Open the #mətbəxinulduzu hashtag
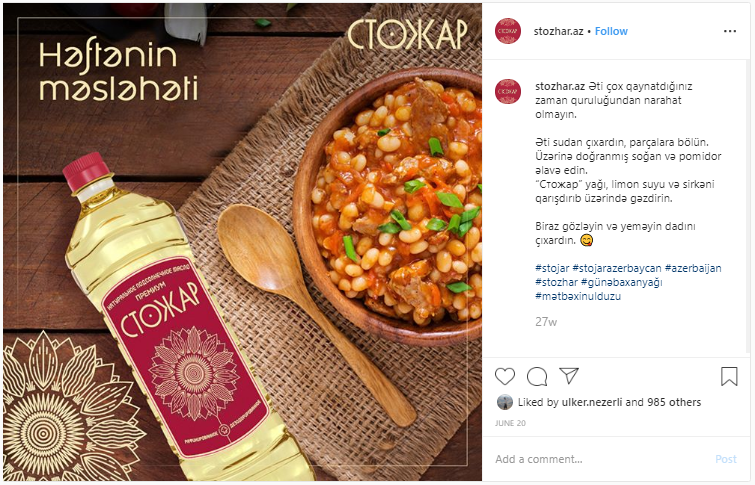 pos(578,296)
